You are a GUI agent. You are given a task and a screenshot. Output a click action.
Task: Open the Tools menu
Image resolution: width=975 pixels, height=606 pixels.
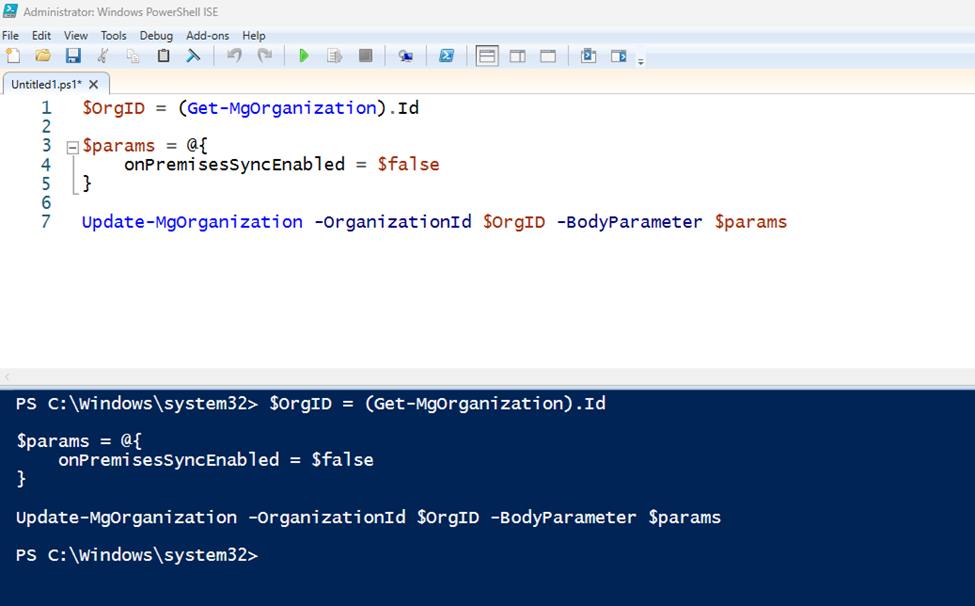tap(114, 35)
